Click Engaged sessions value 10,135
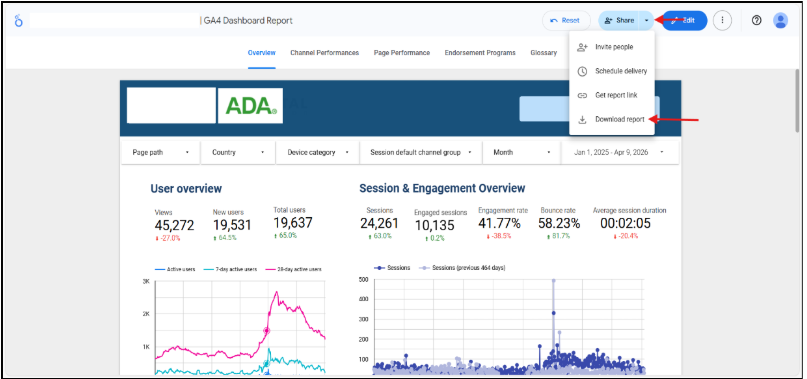The width and height of the screenshot is (807, 379). tap(434, 226)
